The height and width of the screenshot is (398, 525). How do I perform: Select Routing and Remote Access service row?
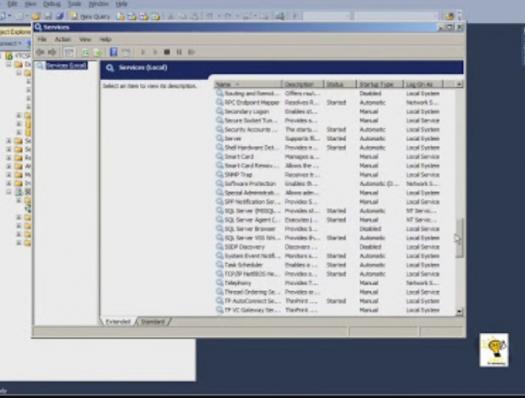point(328,93)
